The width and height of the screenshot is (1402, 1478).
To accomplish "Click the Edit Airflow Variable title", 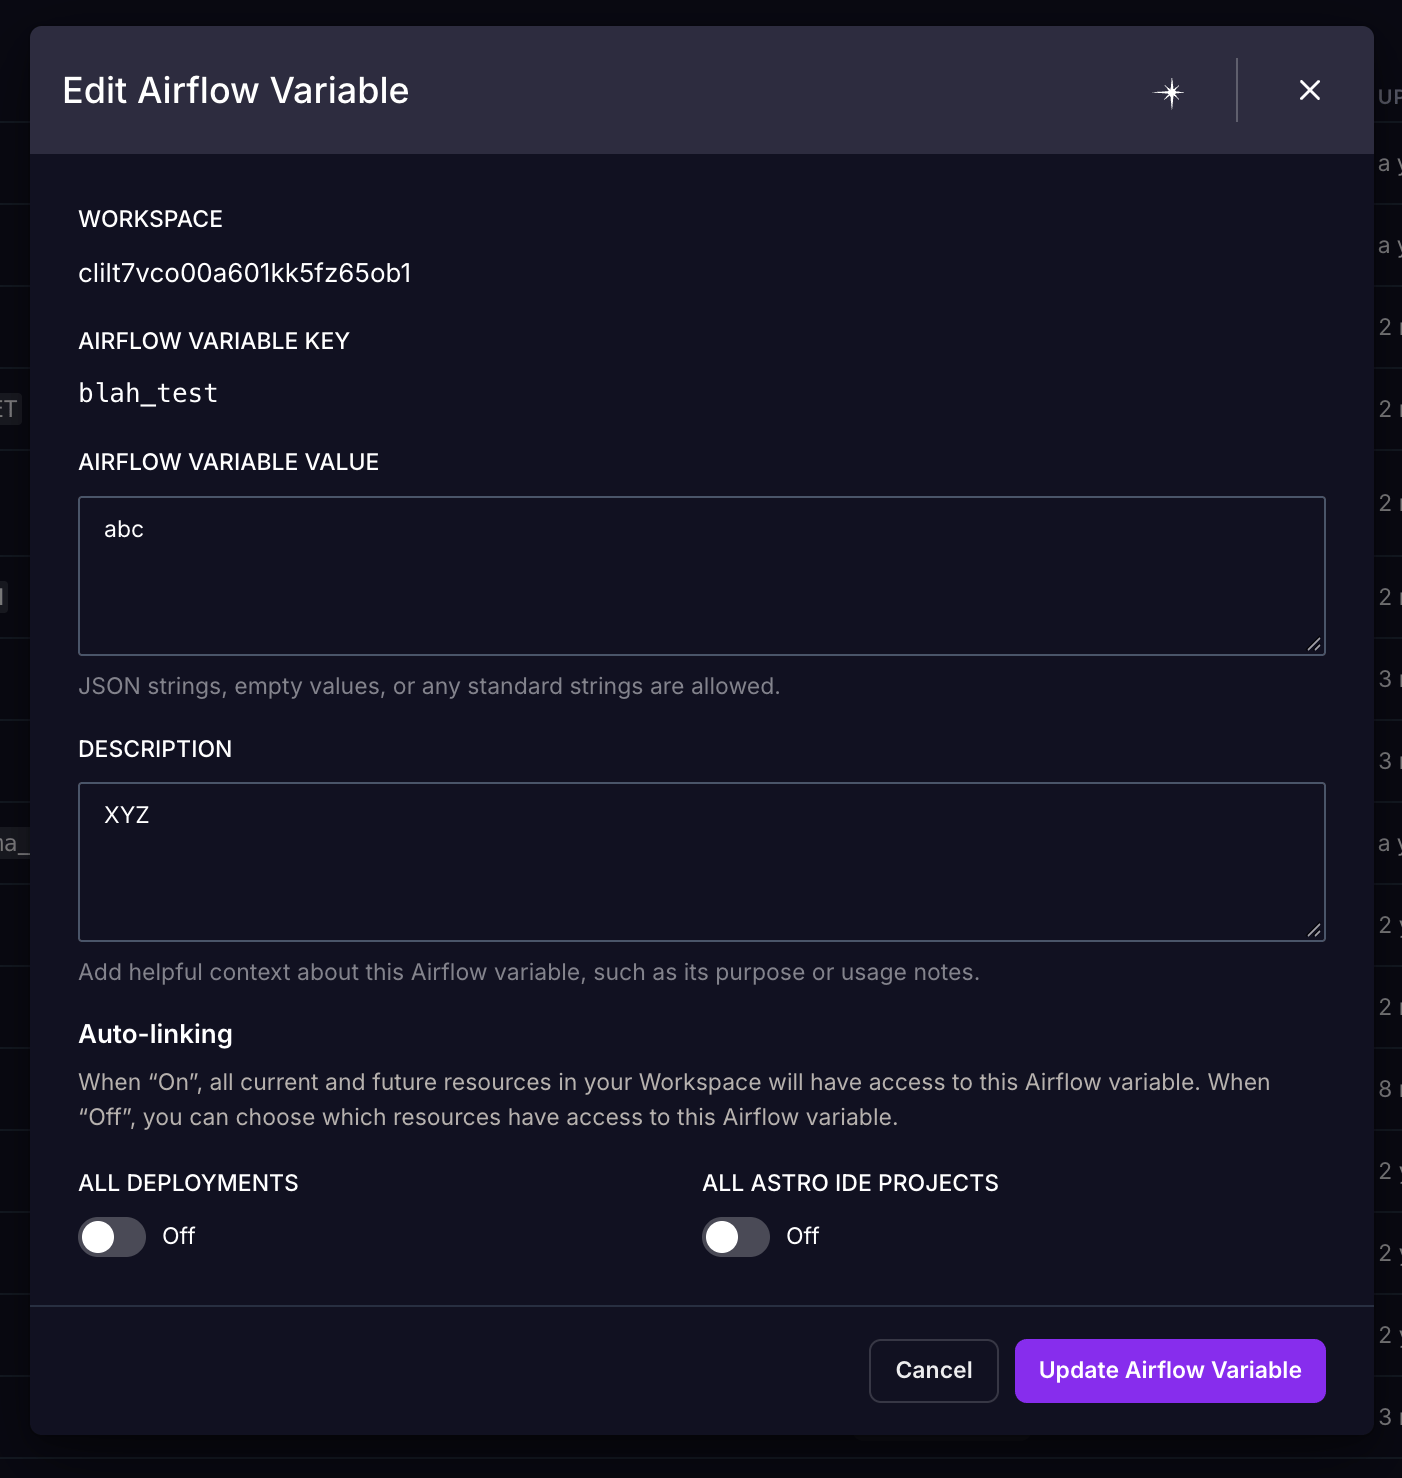I will (236, 90).
